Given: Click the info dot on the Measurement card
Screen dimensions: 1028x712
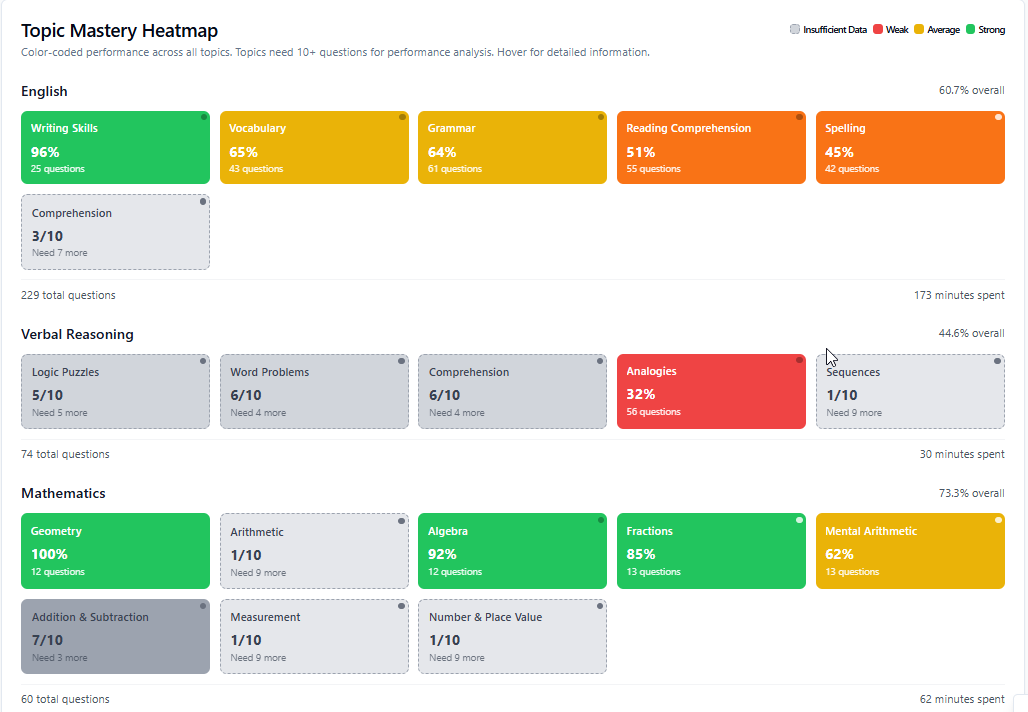Looking at the screenshot, I should pyautogui.click(x=401, y=606).
